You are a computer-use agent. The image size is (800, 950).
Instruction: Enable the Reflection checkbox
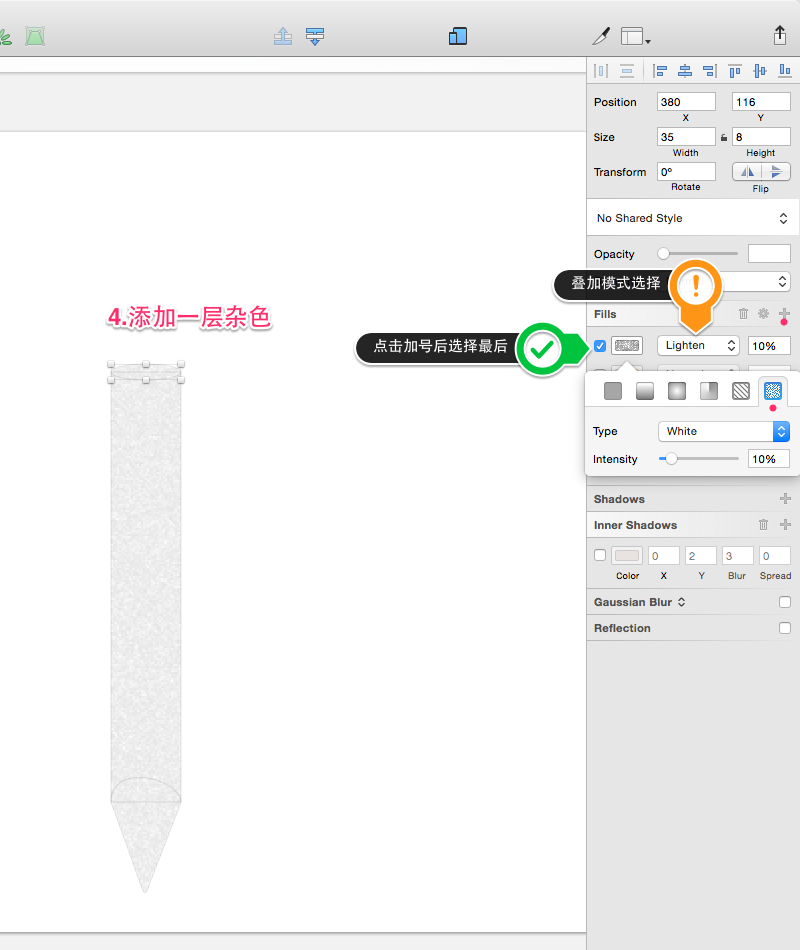(785, 628)
